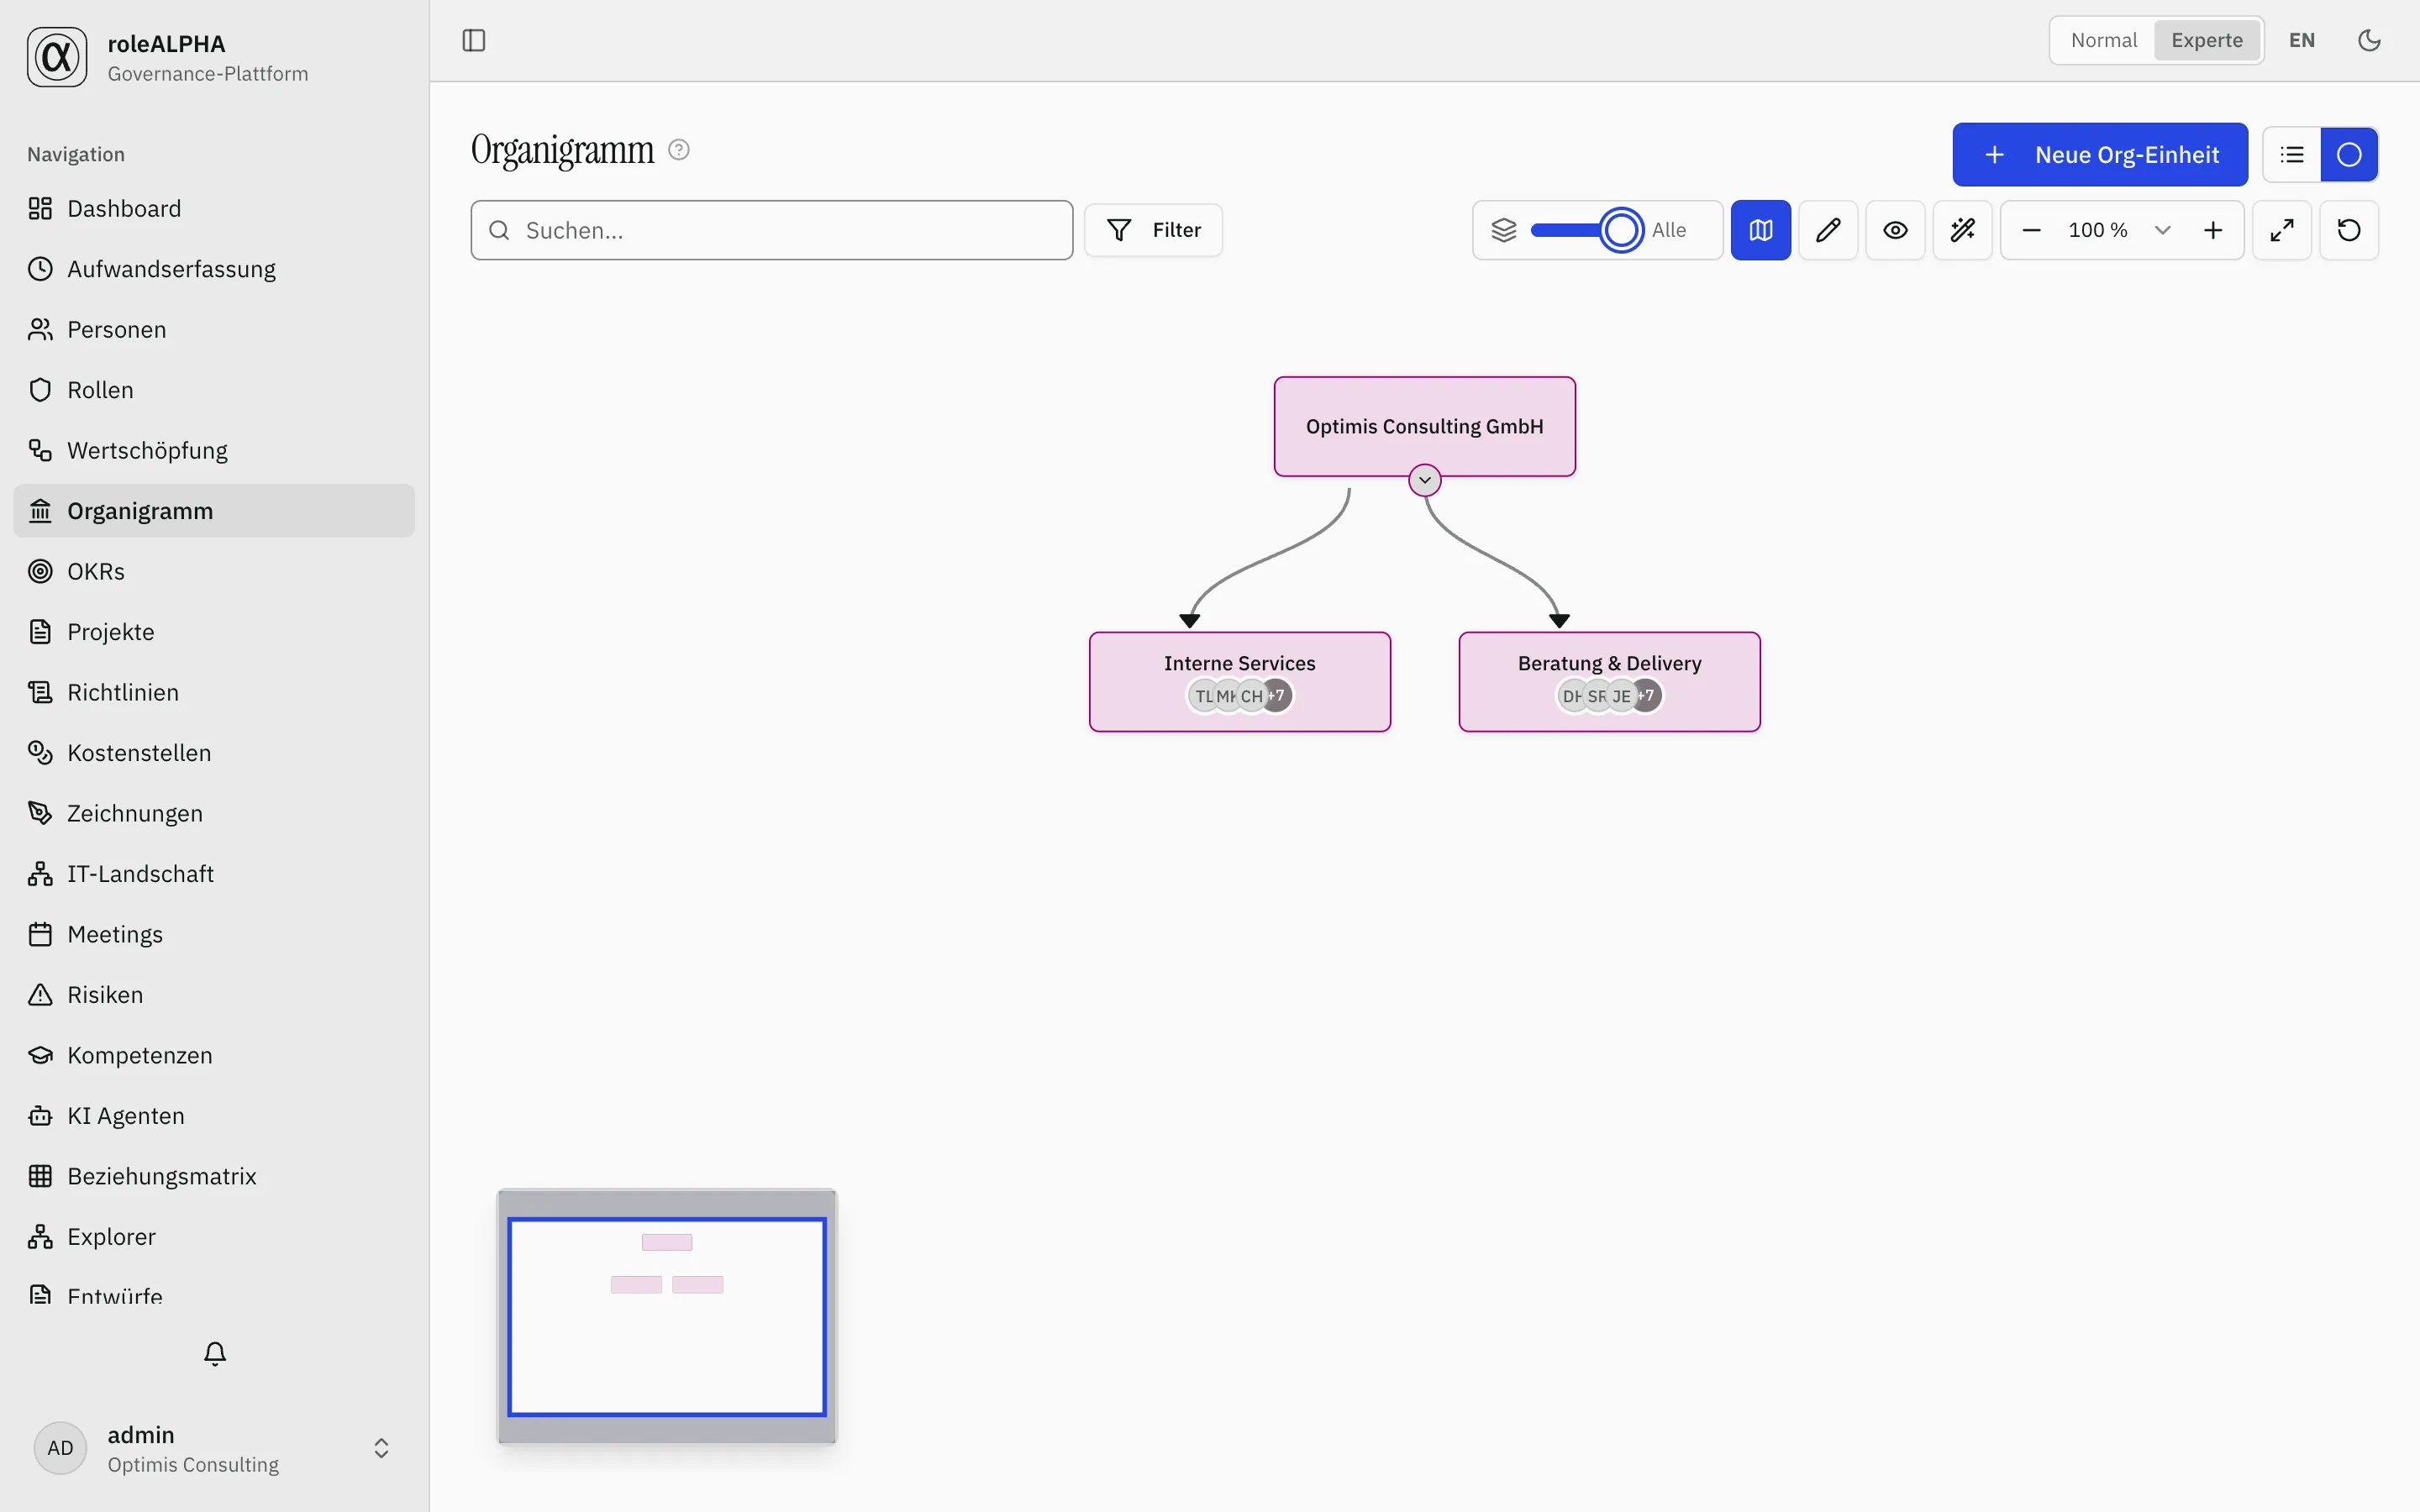Open the admin account switcher
This screenshot has height=1512, width=2420.
214,1448
